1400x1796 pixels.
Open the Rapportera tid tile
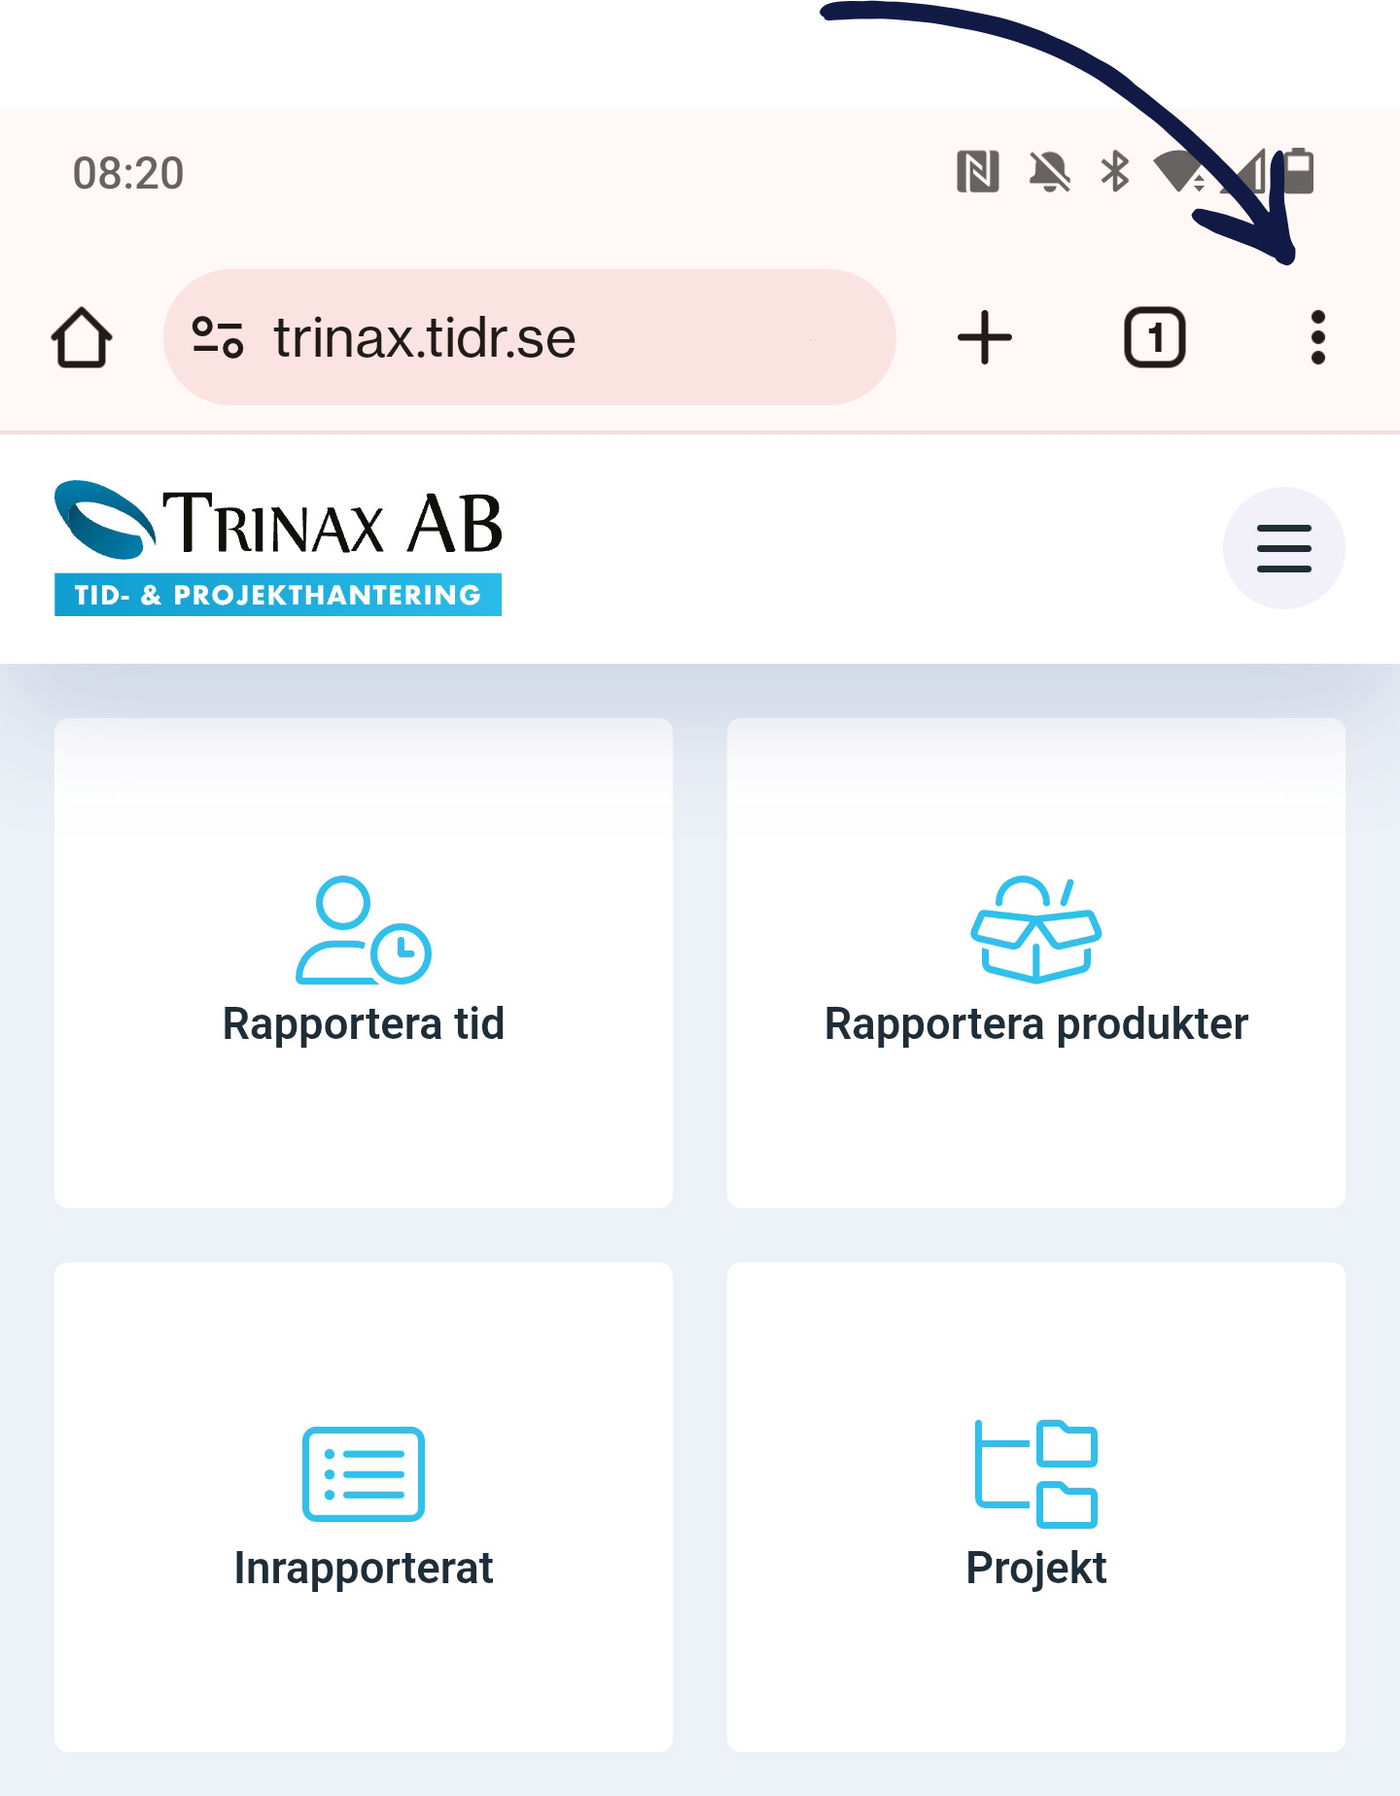[x=363, y=963]
